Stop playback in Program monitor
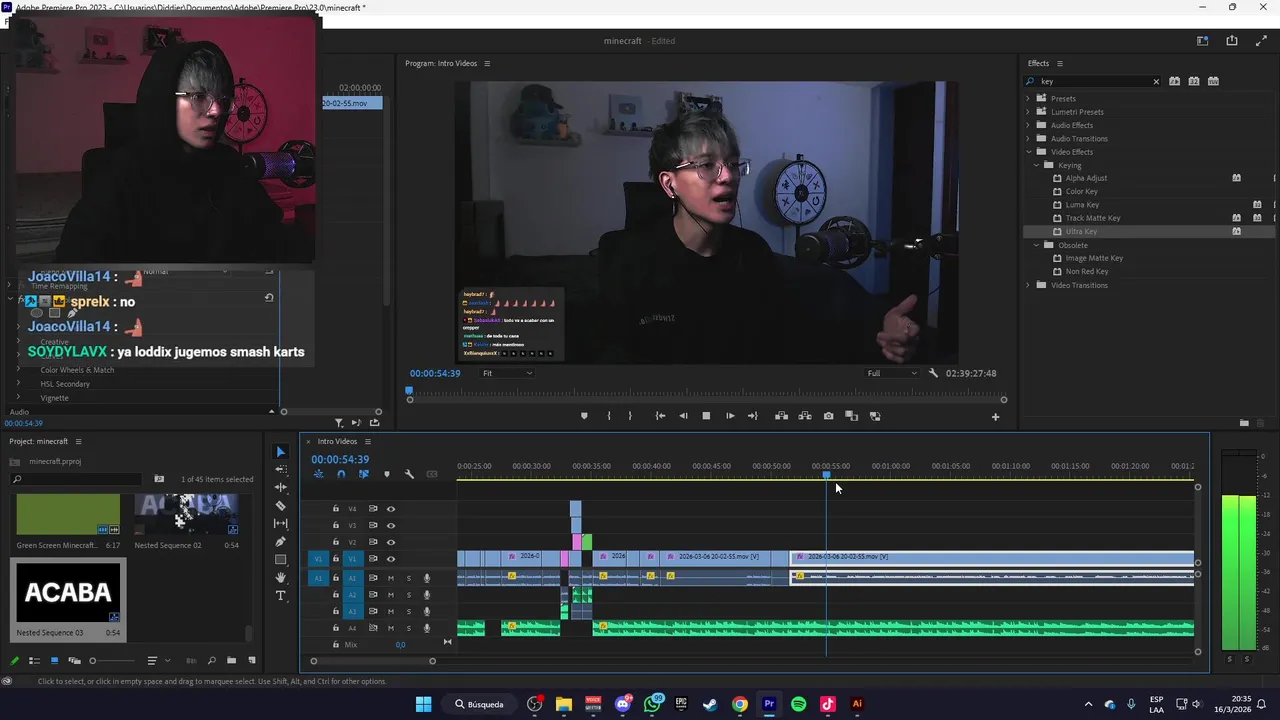The width and height of the screenshot is (1280, 720). pyautogui.click(x=706, y=416)
